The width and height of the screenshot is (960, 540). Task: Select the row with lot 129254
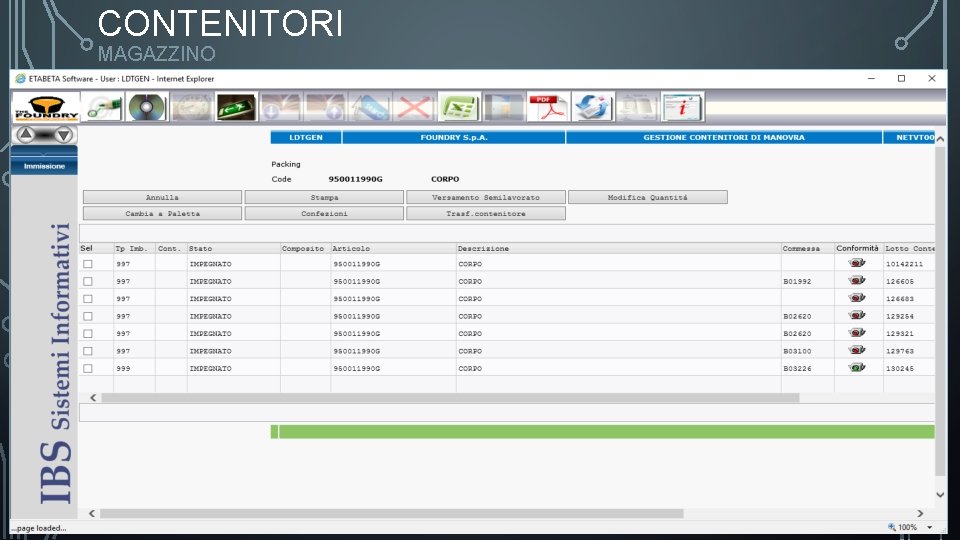click(x=88, y=317)
